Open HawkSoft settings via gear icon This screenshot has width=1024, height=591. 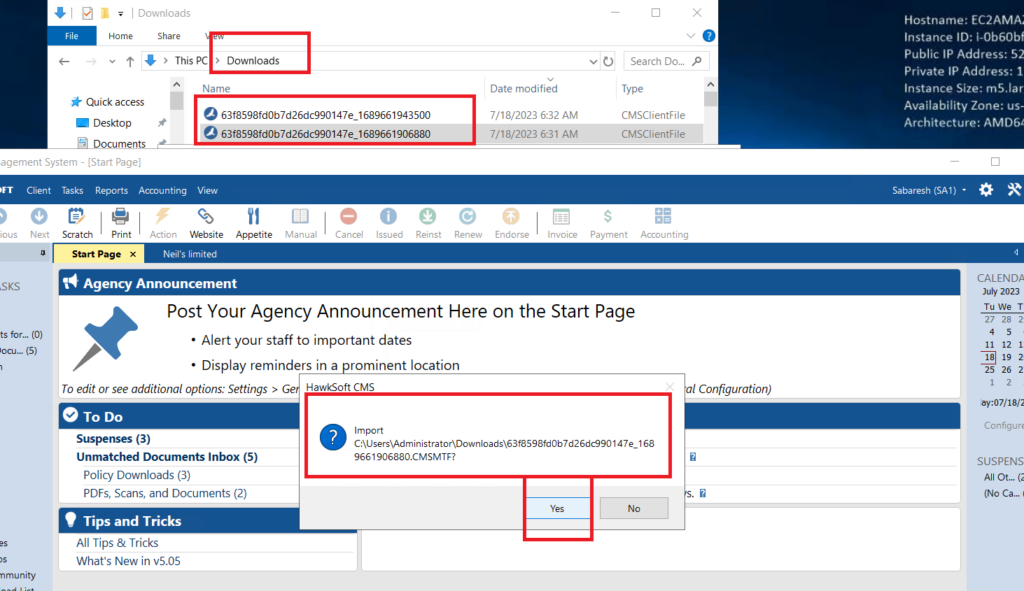point(985,189)
